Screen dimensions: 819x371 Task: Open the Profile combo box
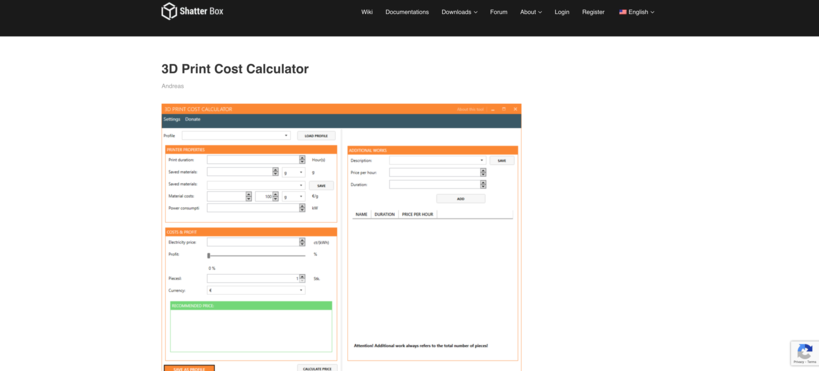pyautogui.click(x=236, y=135)
